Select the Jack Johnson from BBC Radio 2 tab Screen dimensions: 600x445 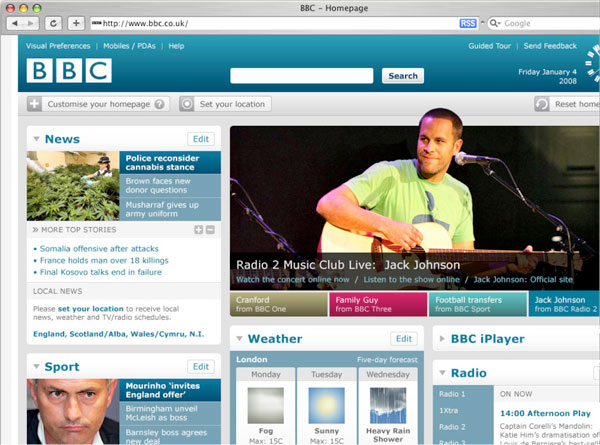coord(564,304)
